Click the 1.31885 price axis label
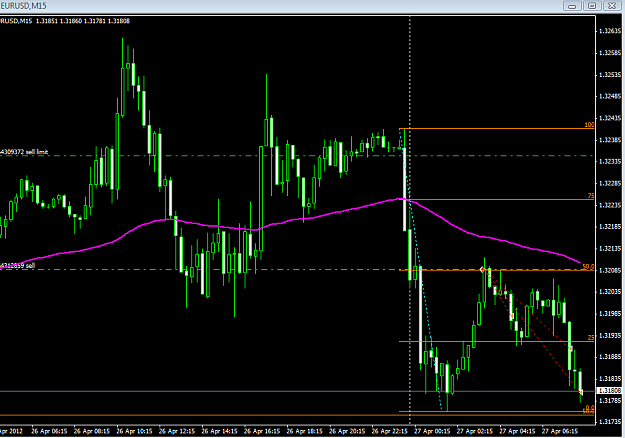The image size is (625, 438). click(610, 357)
